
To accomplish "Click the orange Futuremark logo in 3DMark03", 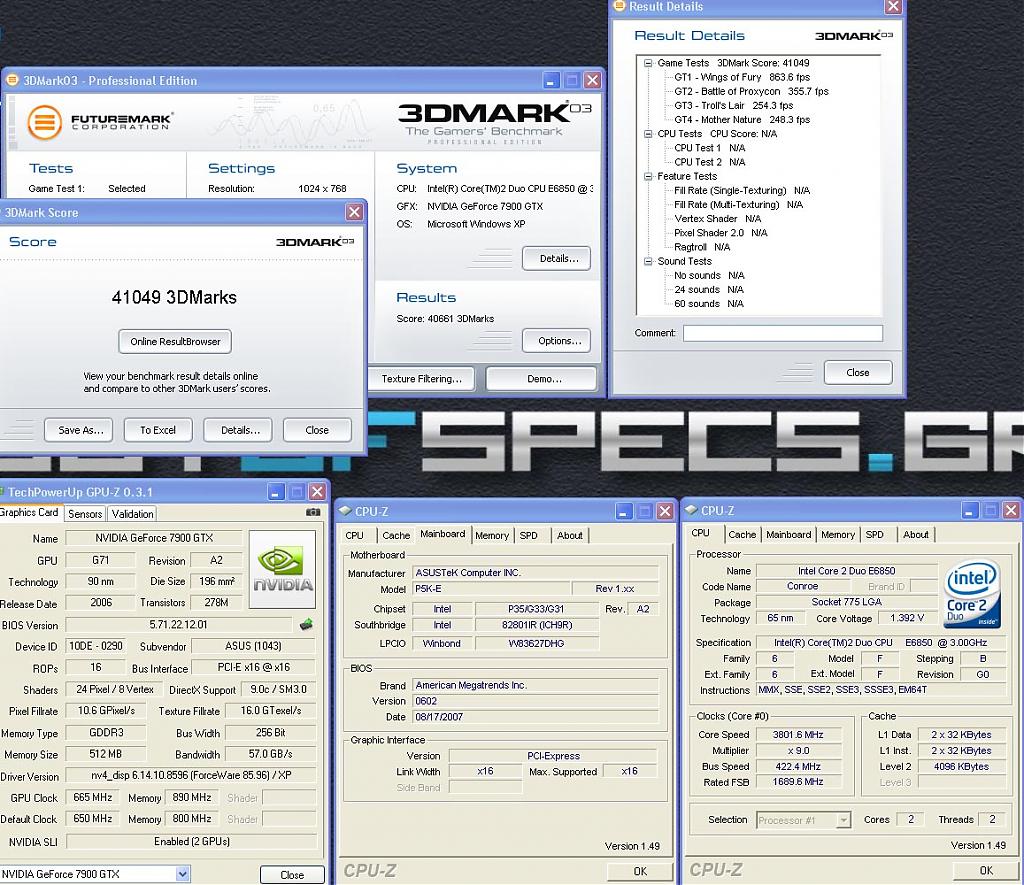I will tap(44, 122).
